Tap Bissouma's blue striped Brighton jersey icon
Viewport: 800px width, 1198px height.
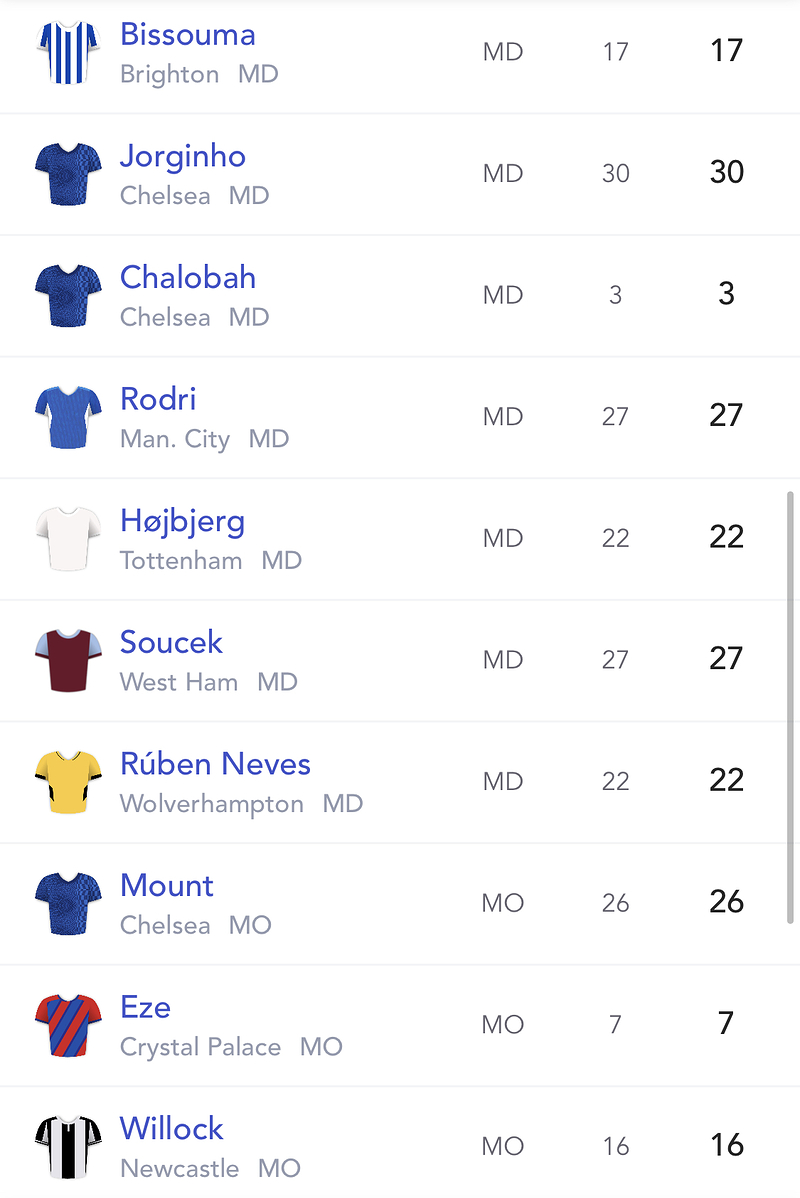click(68, 52)
